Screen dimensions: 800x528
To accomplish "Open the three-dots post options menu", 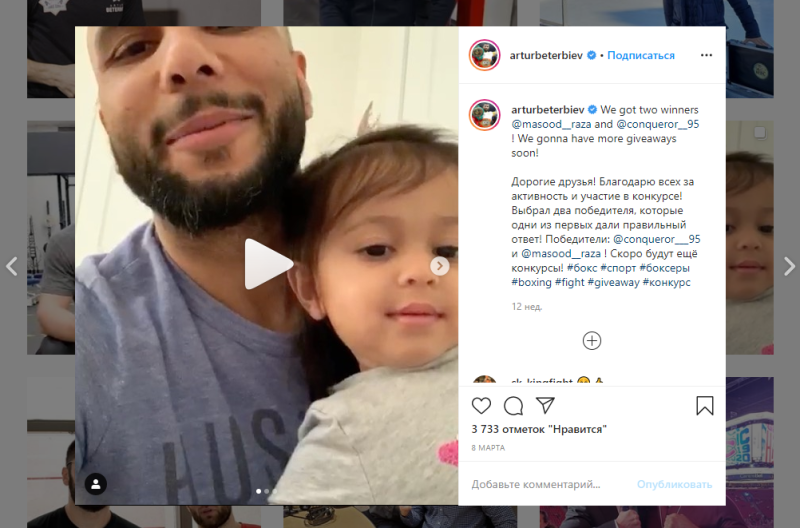I will (x=706, y=55).
